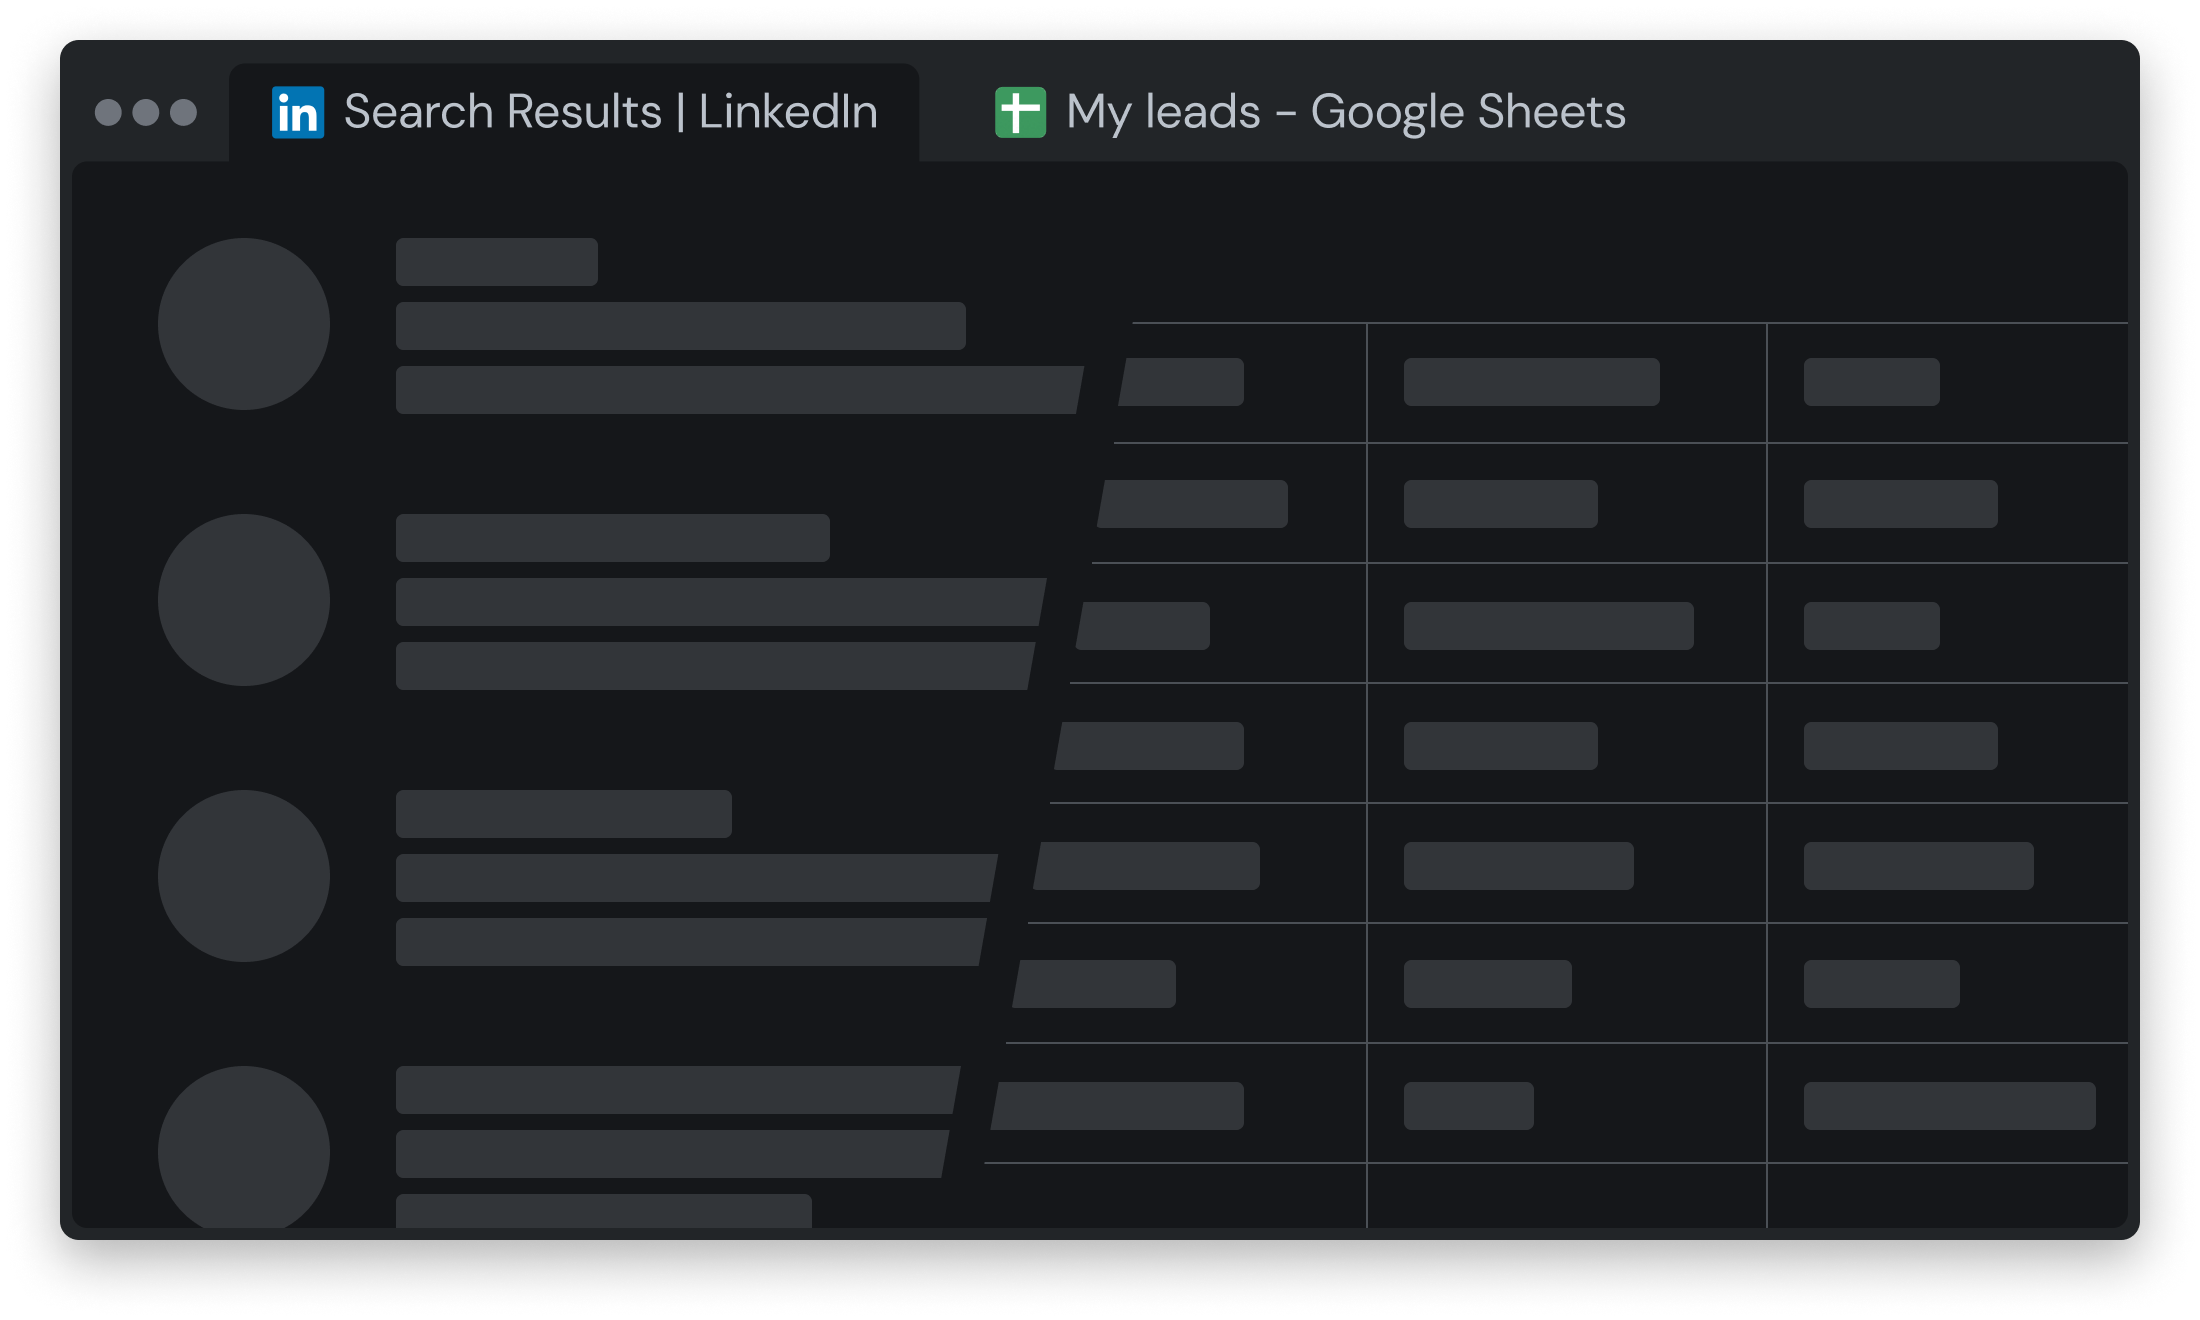Click the first result's second text line

tap(681, 326)
